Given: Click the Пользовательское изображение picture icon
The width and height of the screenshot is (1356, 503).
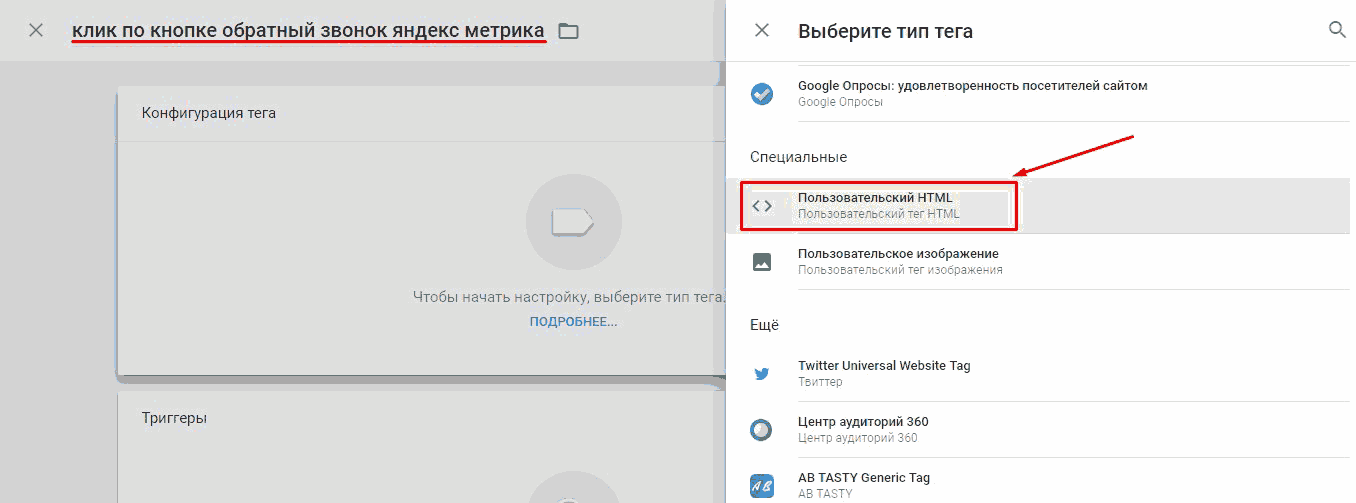Looking at the screenshot, I should click(762, 262).
